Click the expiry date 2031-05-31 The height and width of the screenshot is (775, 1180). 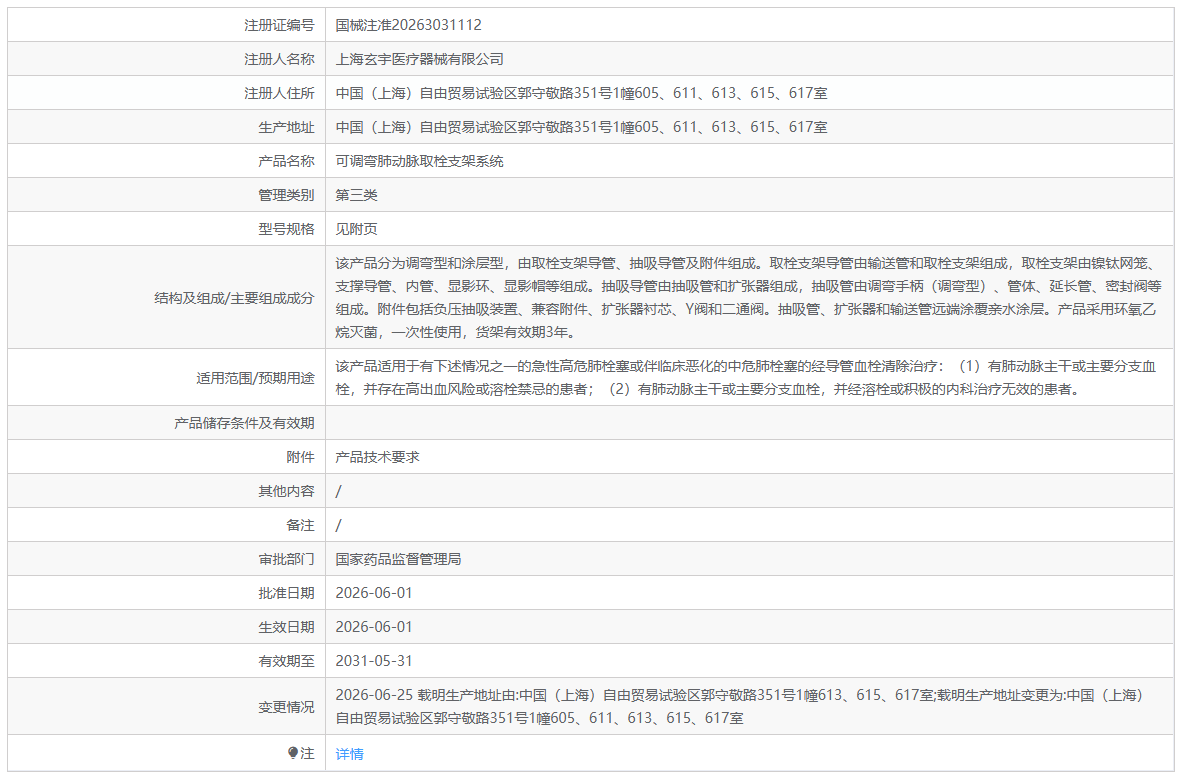coord(374,661)
